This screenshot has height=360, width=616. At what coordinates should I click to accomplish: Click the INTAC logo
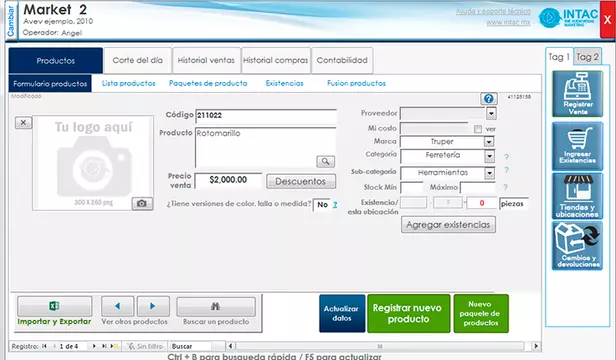pyautogui.click(x=567, y=18)
